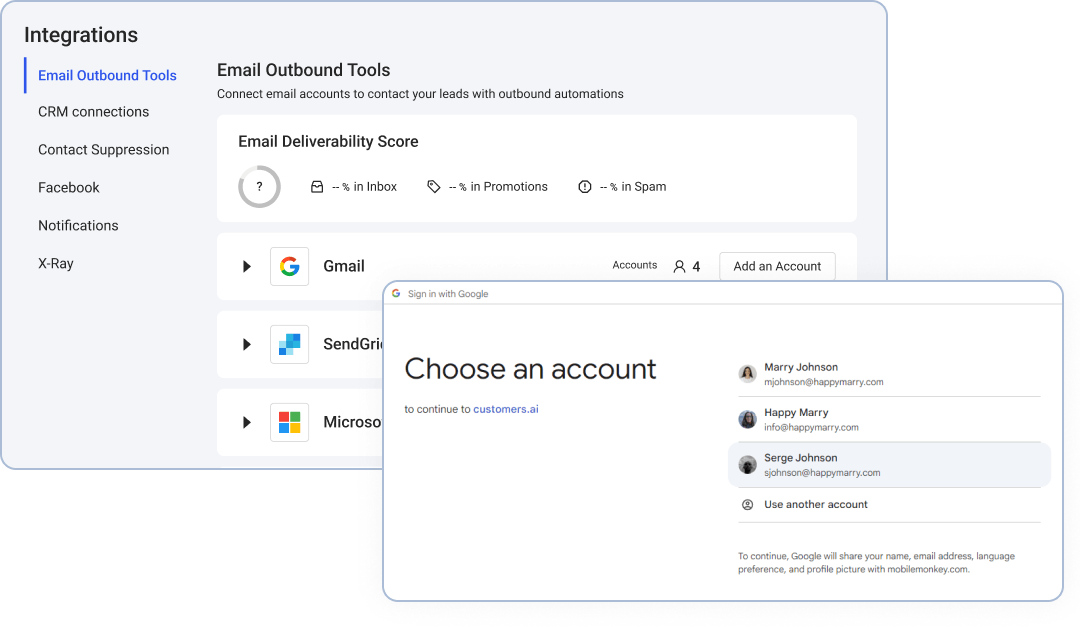Screen dimensions: 1080x640
Task: Select Use another account option
Action: pos(815,505)
